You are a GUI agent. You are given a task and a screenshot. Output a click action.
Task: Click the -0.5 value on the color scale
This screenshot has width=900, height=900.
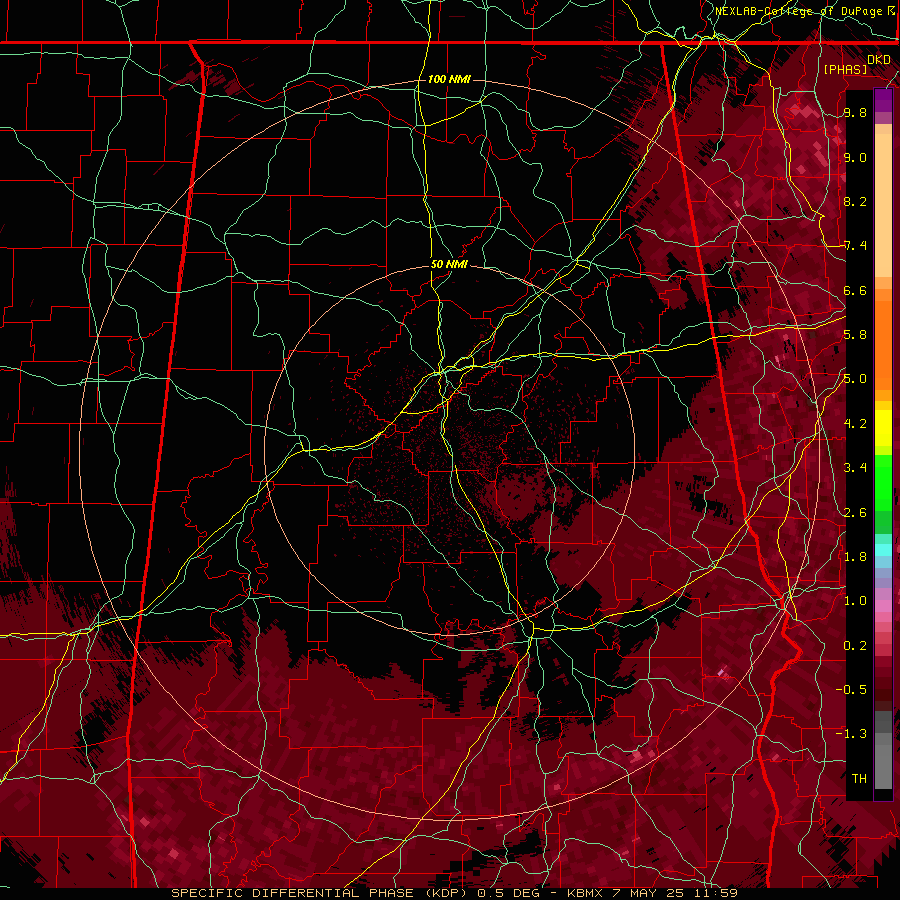[x=851, y=689]
